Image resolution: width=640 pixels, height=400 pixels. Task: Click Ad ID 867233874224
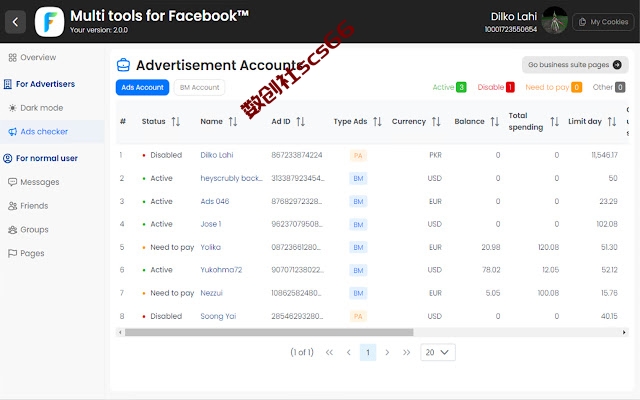coord(297,155)
